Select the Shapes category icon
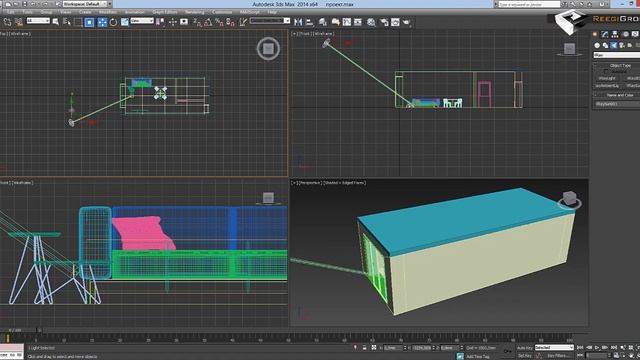Image resolution: width=640 pixels, height=360 pixels. click(605, 45)
